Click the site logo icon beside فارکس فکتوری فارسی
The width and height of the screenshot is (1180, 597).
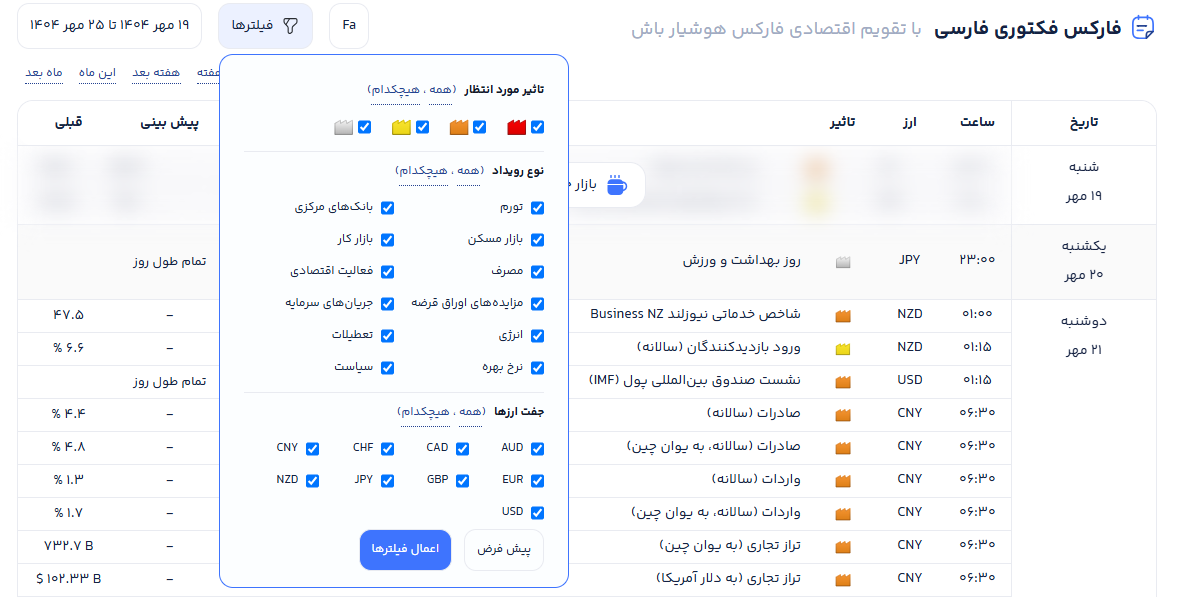1142,27
